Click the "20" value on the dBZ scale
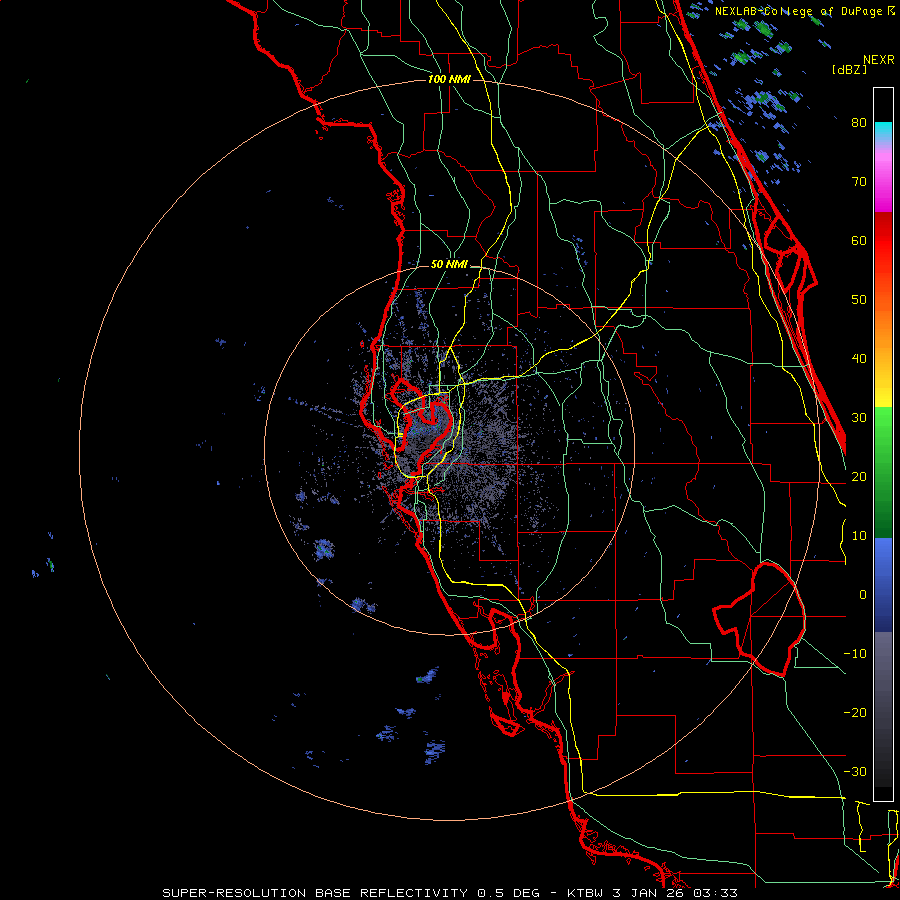 click(859, 477)
